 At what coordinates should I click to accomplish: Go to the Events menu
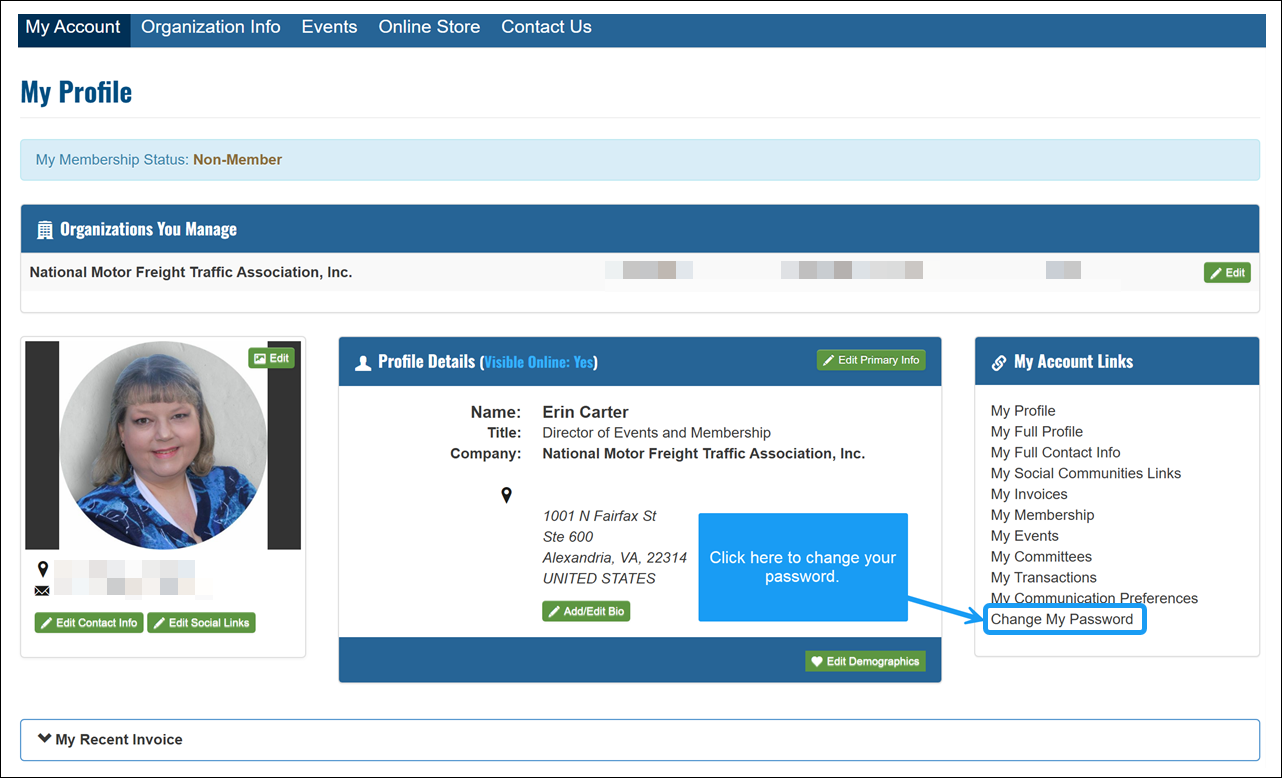tap(329, 28)
